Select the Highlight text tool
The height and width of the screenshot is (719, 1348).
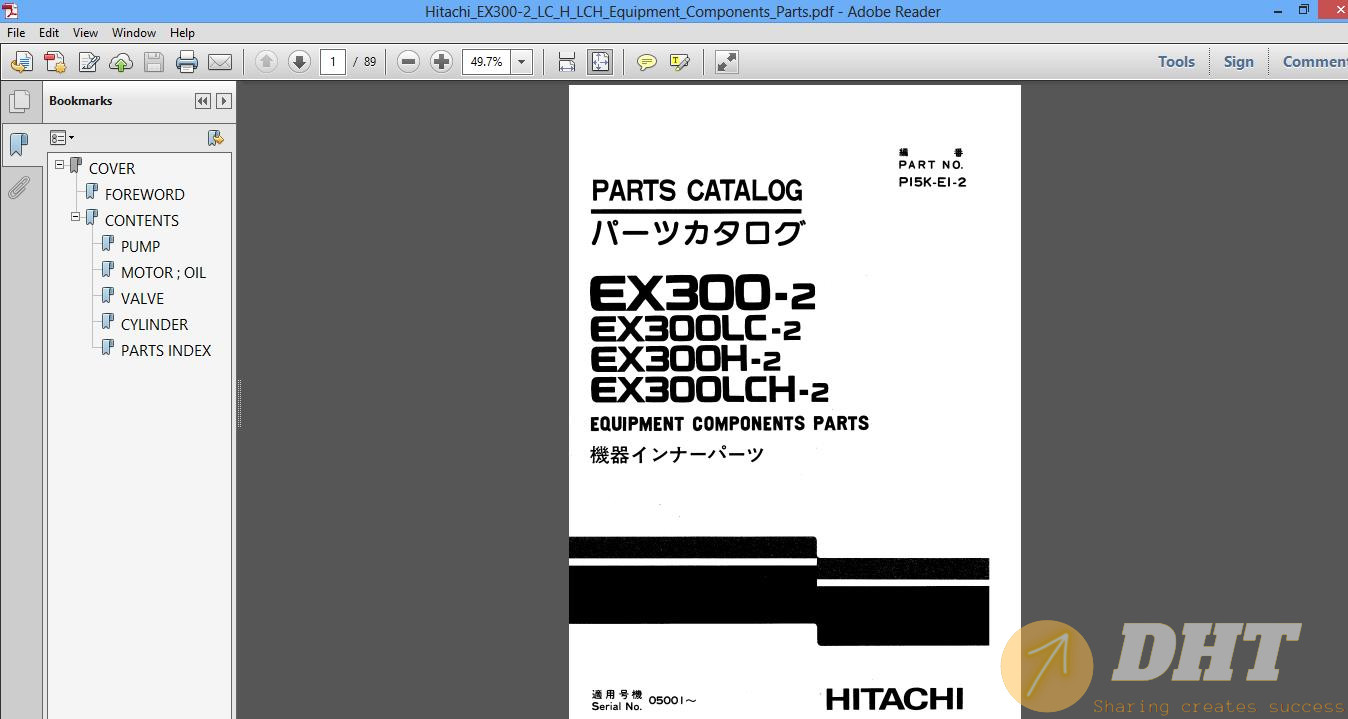680,62
